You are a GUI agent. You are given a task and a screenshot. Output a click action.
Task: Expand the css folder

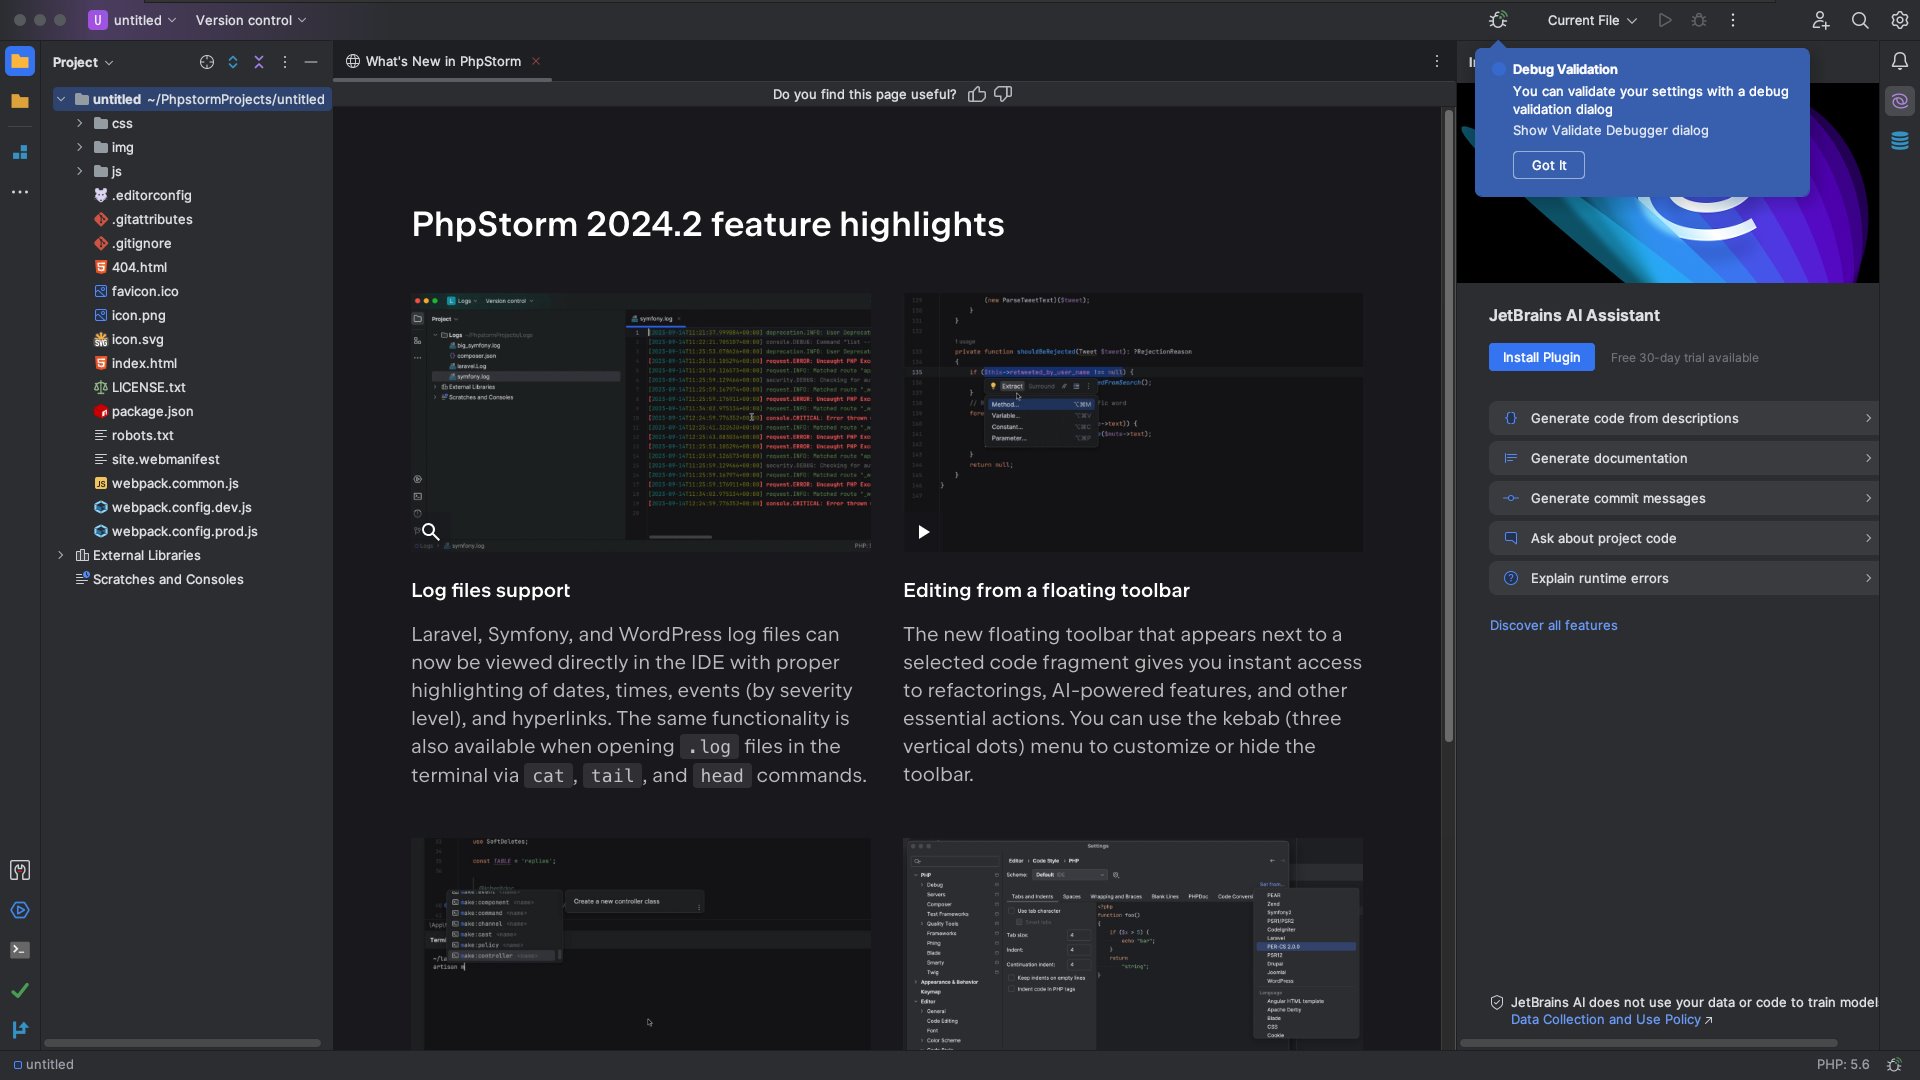pyautogui.click(x=80, y=123)
